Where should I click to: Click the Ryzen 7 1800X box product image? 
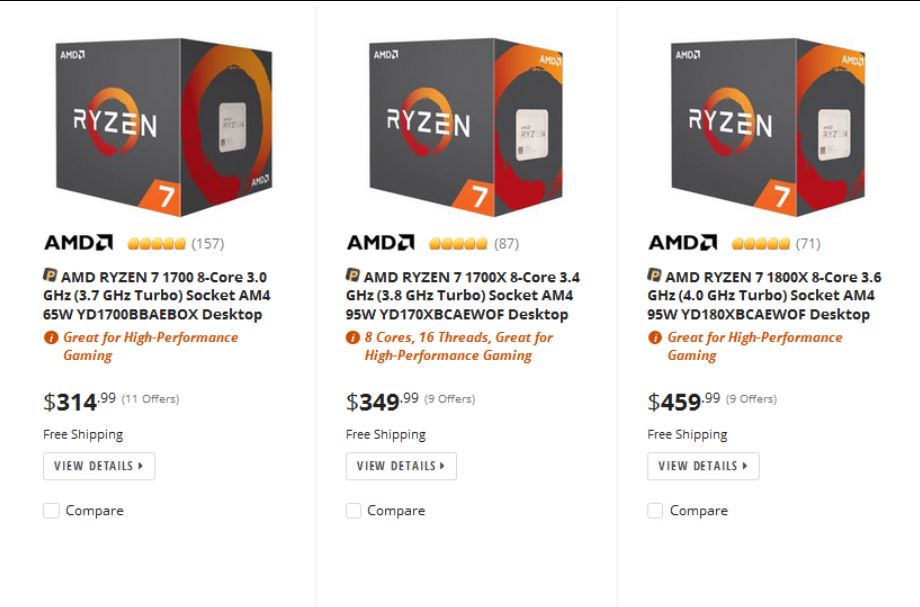(764, 127)
